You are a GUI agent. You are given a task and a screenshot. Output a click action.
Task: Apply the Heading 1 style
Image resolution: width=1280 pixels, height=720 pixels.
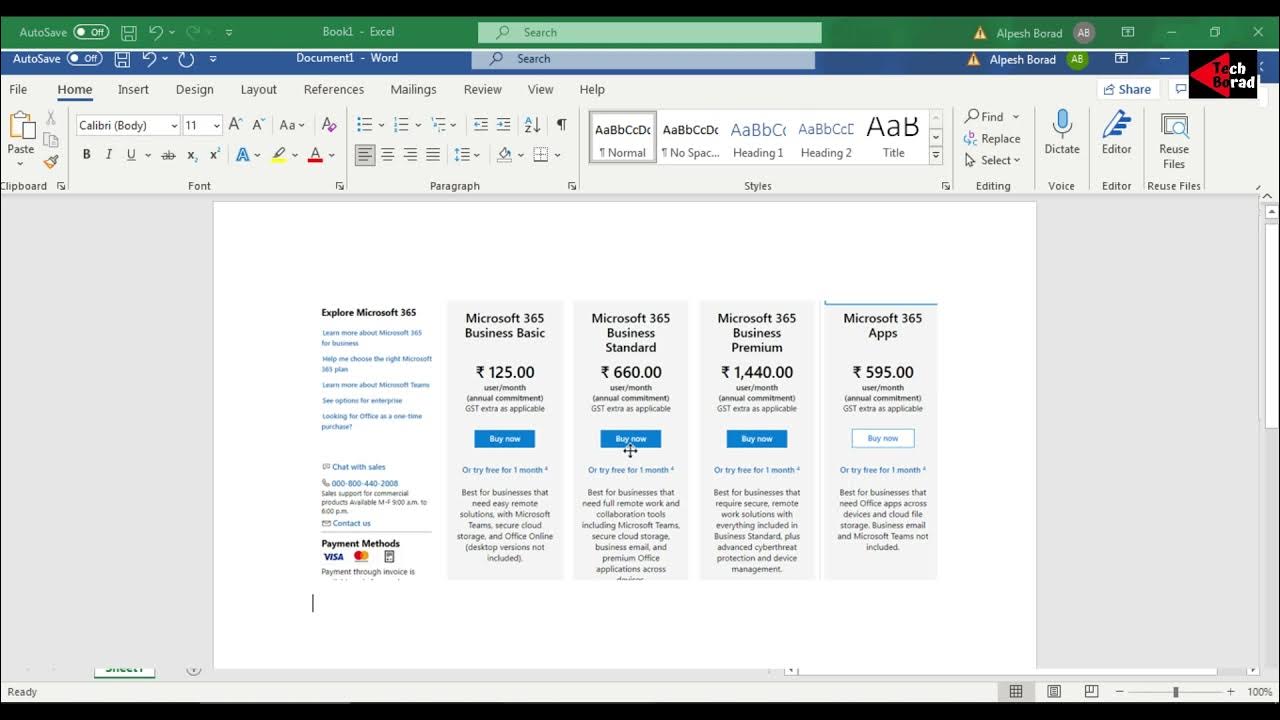[758, 138]
